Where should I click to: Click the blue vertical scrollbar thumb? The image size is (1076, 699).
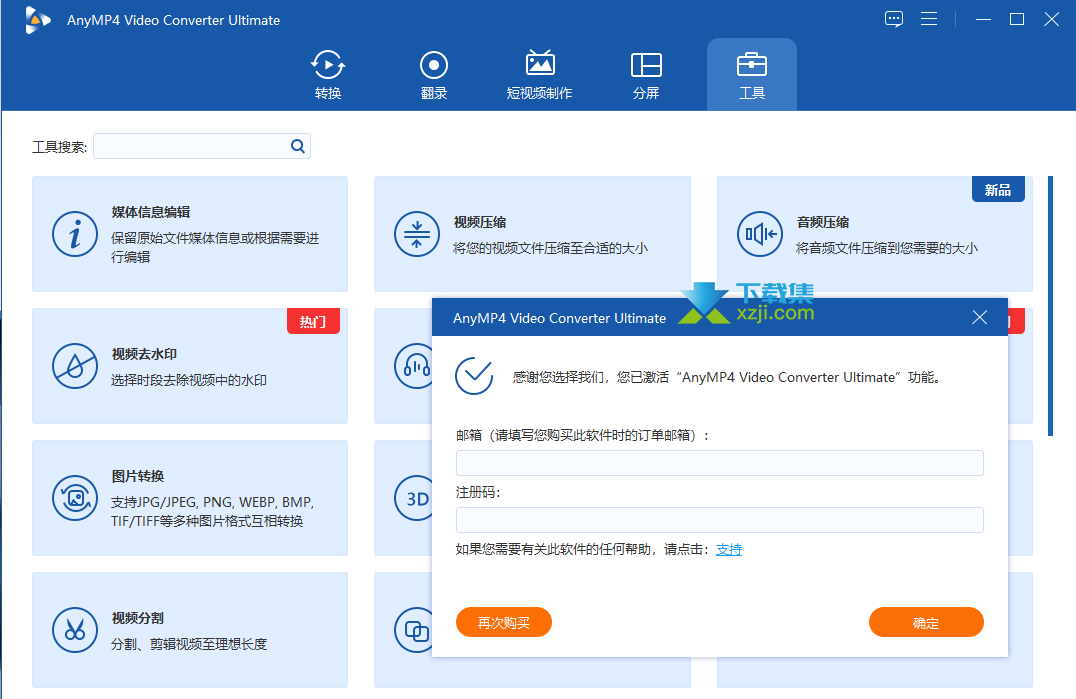[1050, 306]
